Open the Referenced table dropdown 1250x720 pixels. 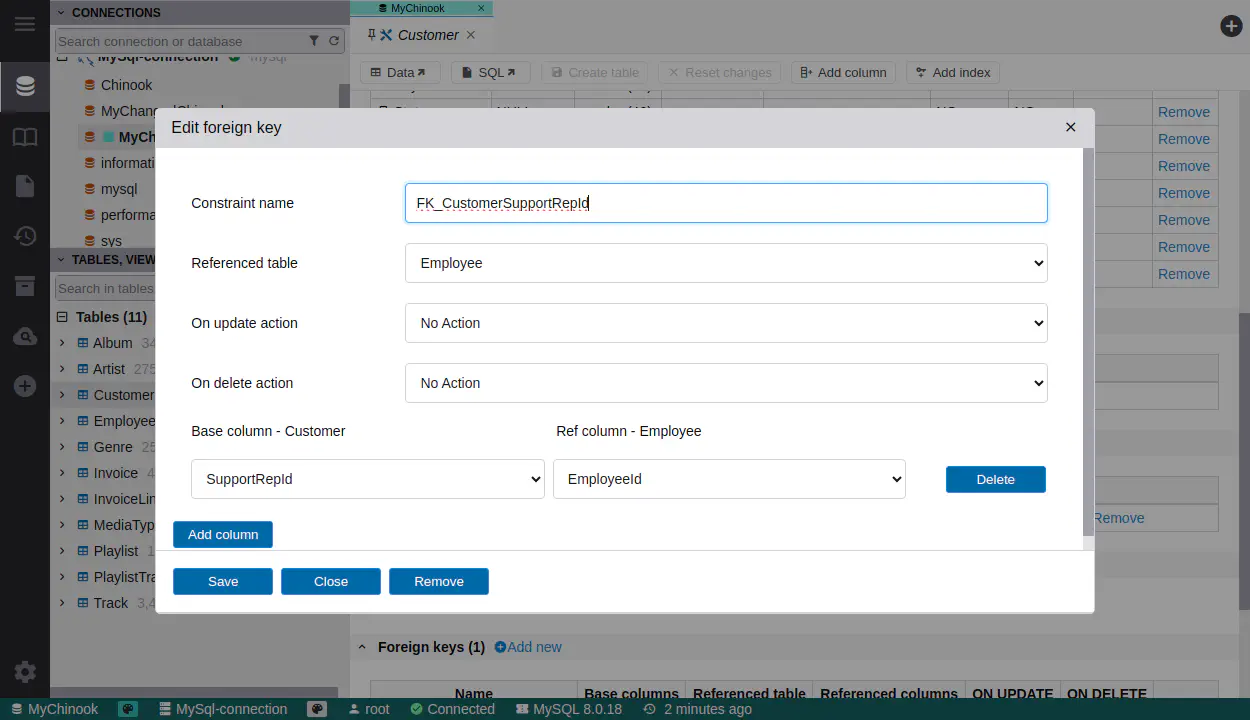point(726,263)
